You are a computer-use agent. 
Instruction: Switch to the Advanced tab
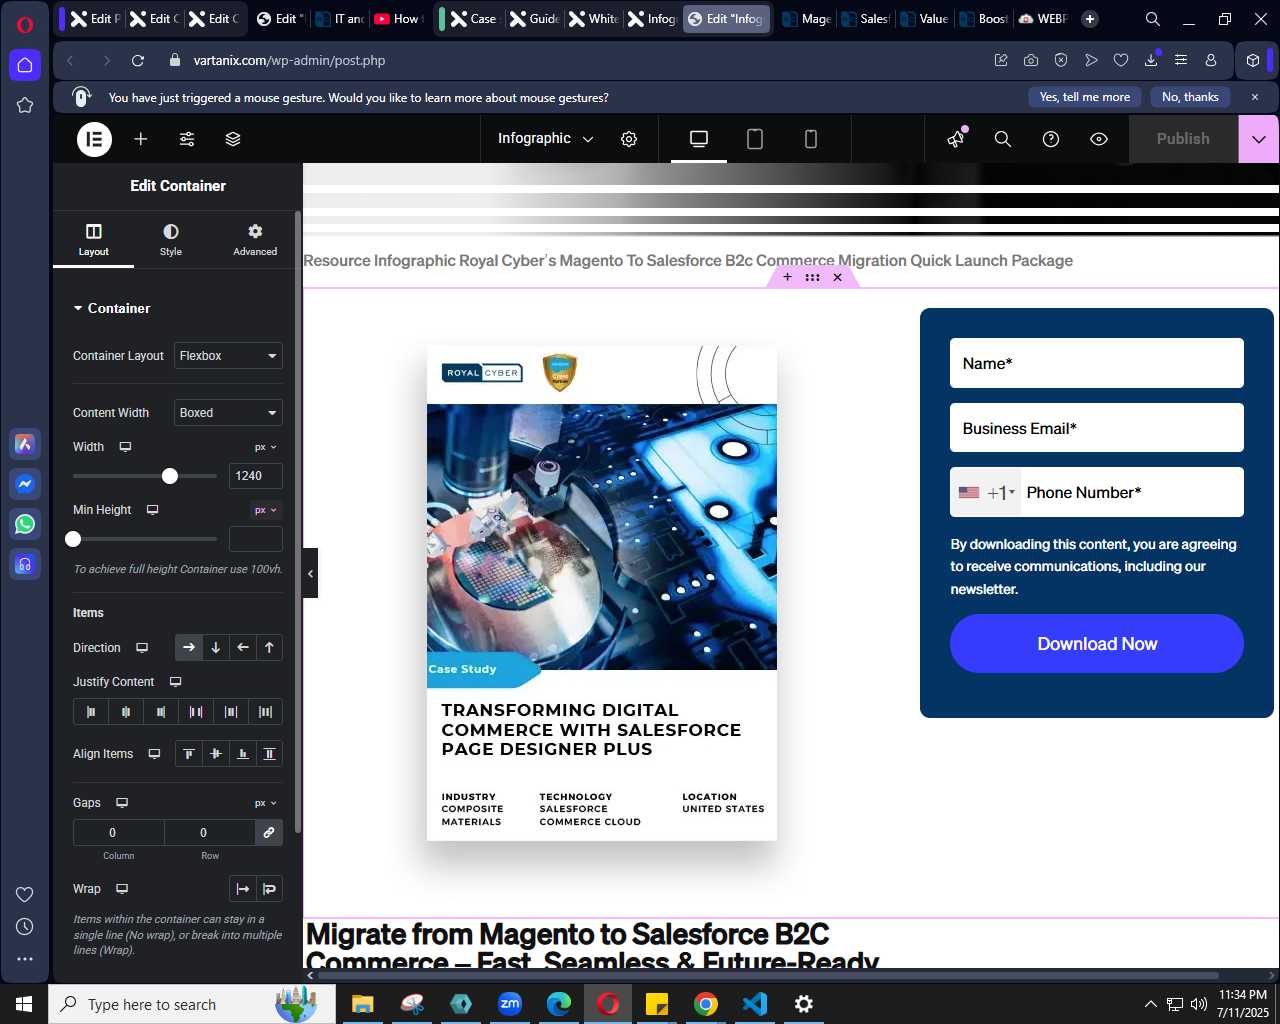click(255, 240)
